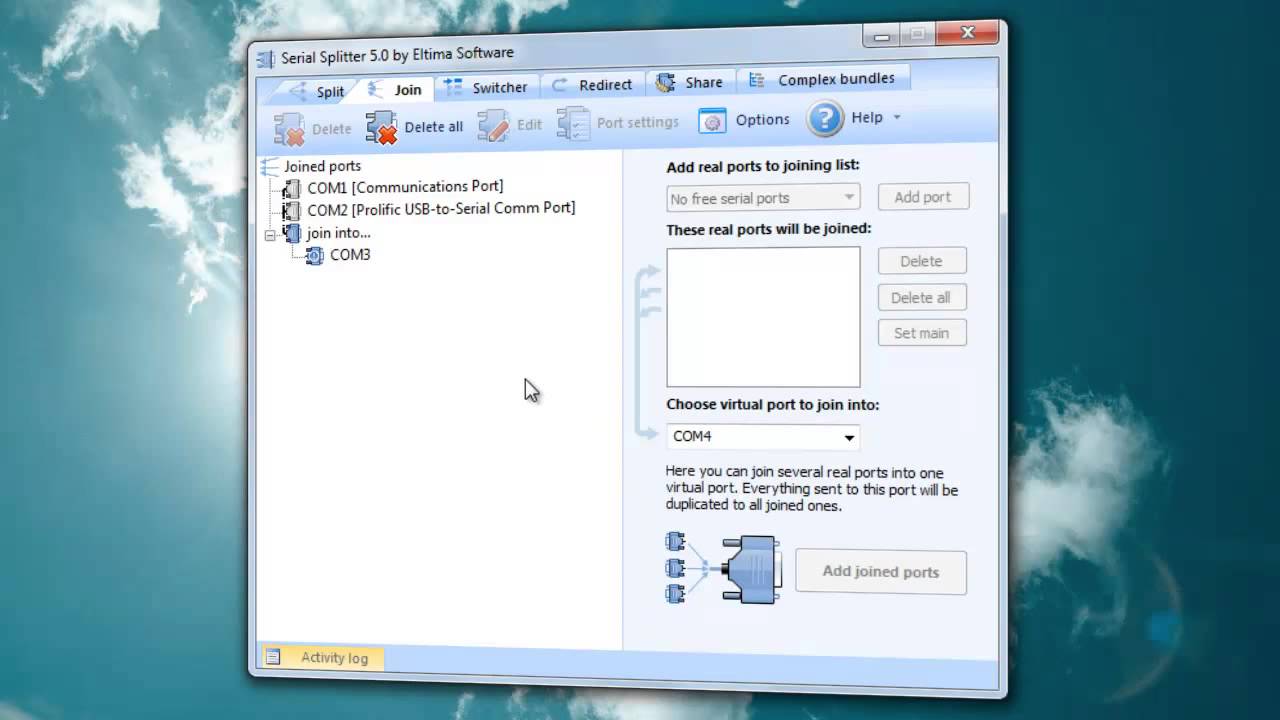Open Options via its gear icon

[x=712, y=121]
